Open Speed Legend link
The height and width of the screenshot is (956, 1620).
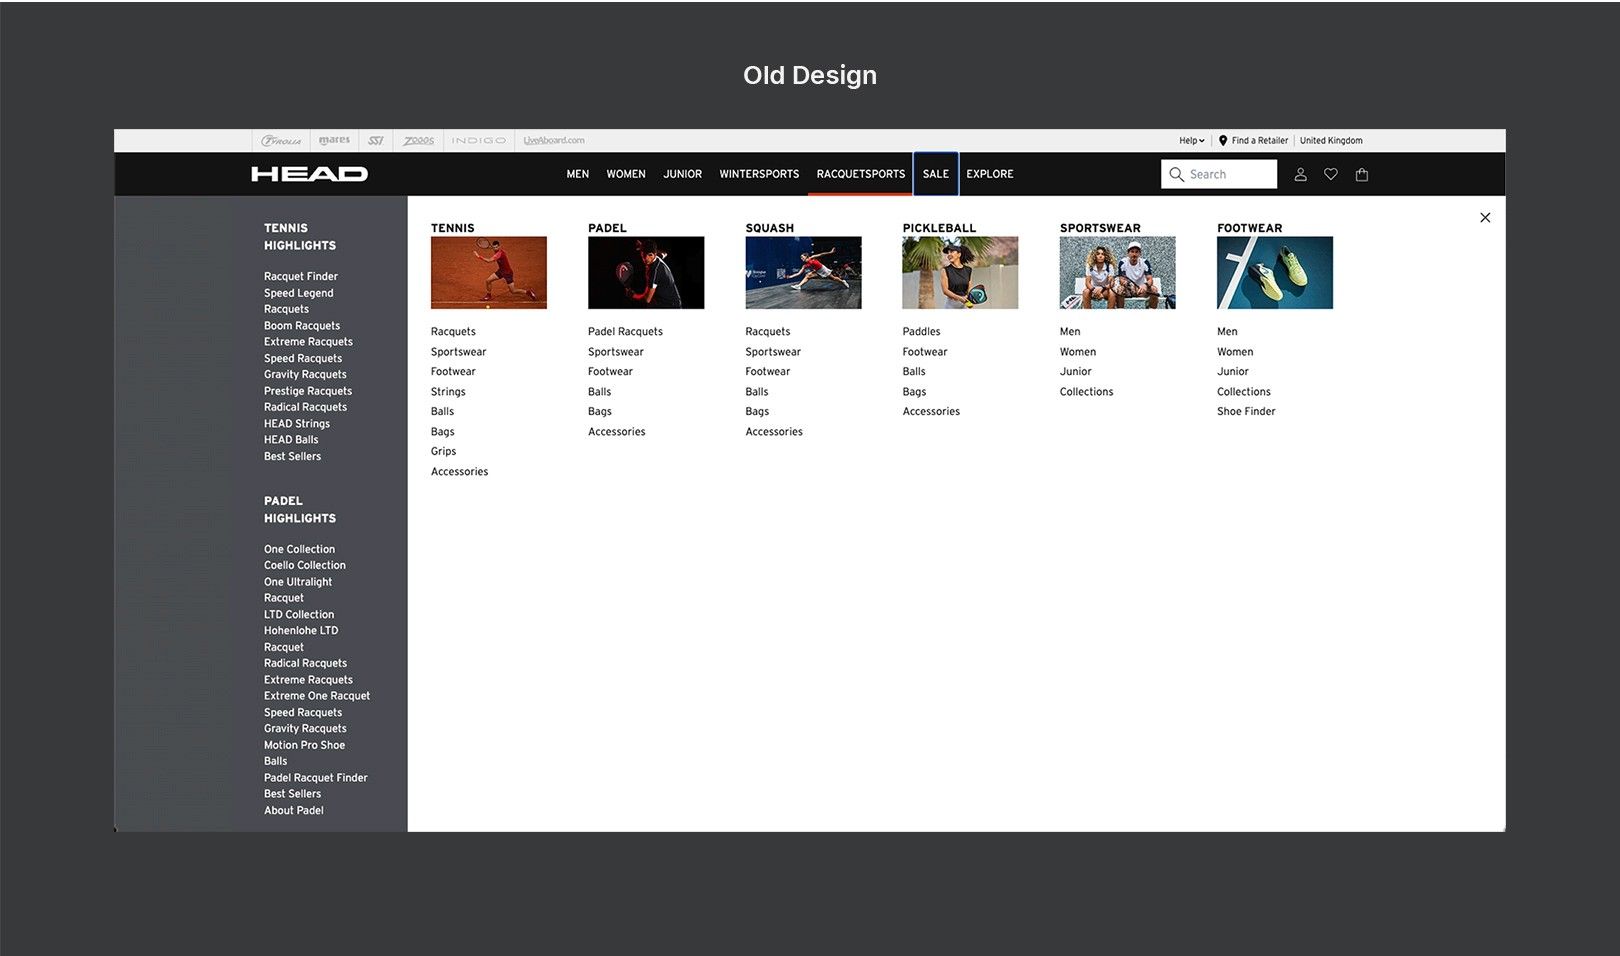tap(299, 293)
